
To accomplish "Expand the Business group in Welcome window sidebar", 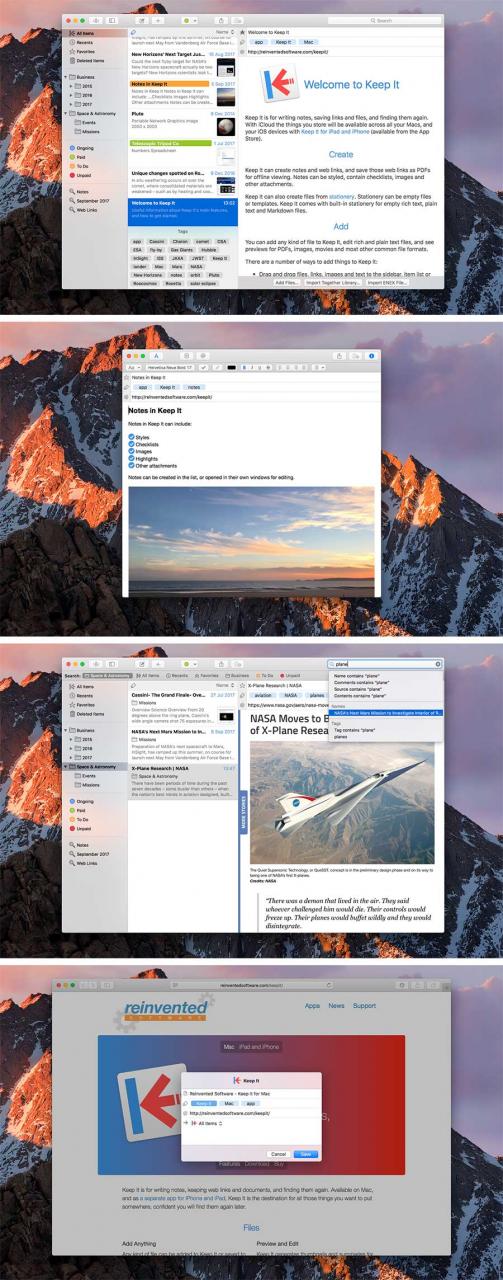I will pyautogui.click(x=65, y=78).
